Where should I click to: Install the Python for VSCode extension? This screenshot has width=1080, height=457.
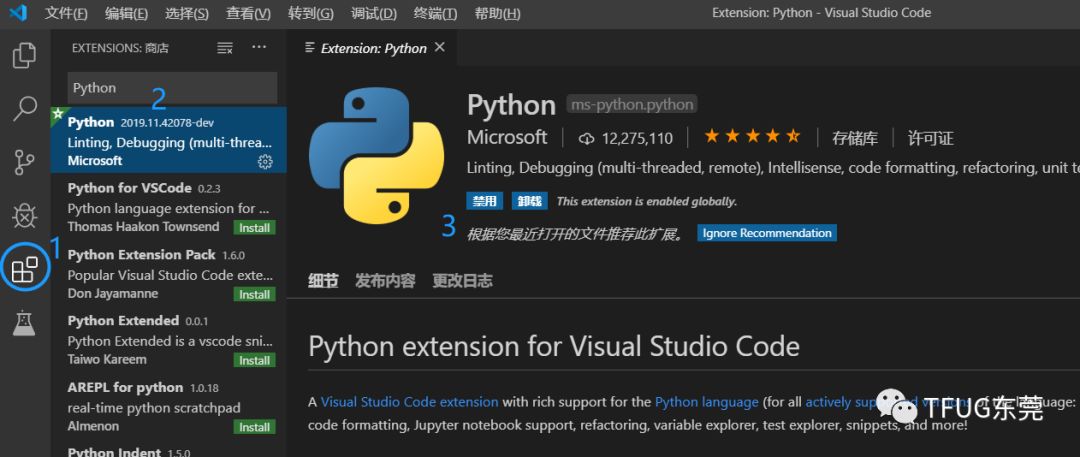point(254,228)
